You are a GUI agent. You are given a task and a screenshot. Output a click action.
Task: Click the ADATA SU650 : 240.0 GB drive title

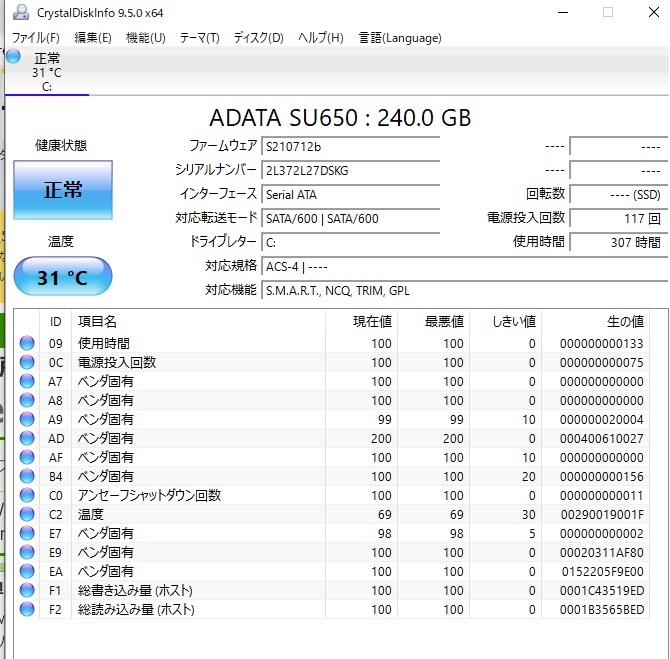tap(340, 118)
